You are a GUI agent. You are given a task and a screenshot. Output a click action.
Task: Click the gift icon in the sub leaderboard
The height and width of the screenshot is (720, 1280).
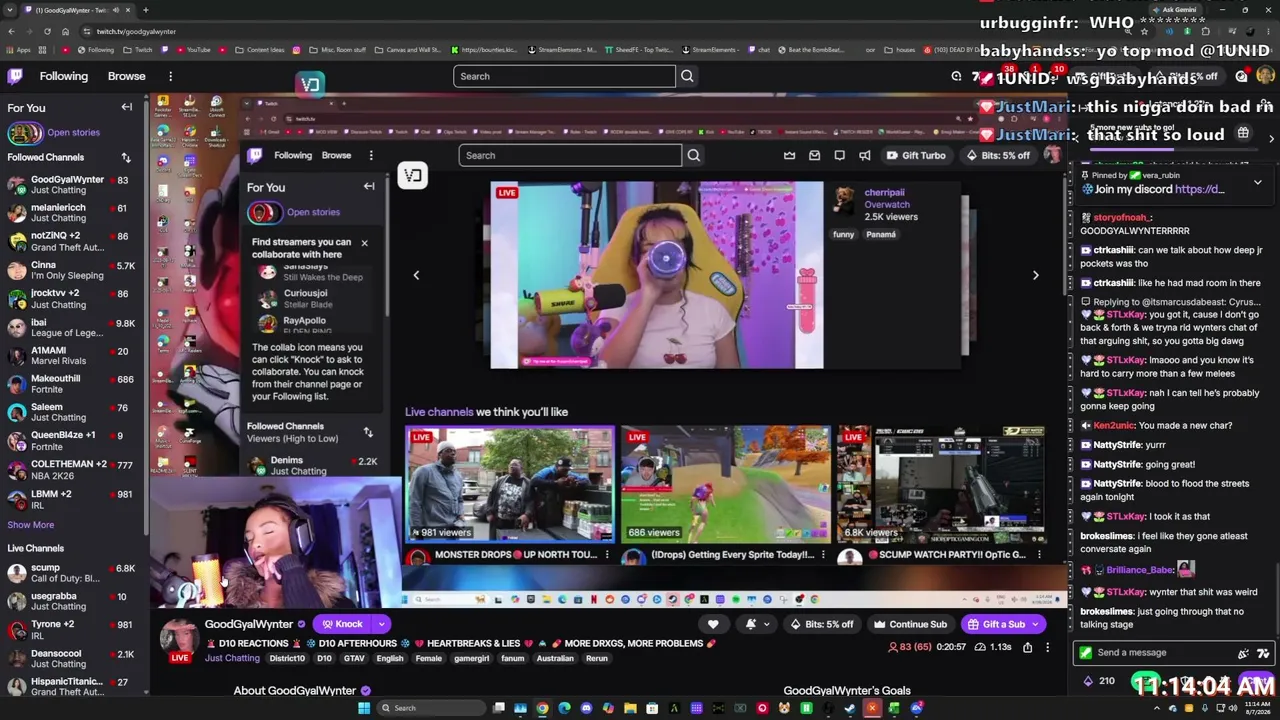[1243, 133]
